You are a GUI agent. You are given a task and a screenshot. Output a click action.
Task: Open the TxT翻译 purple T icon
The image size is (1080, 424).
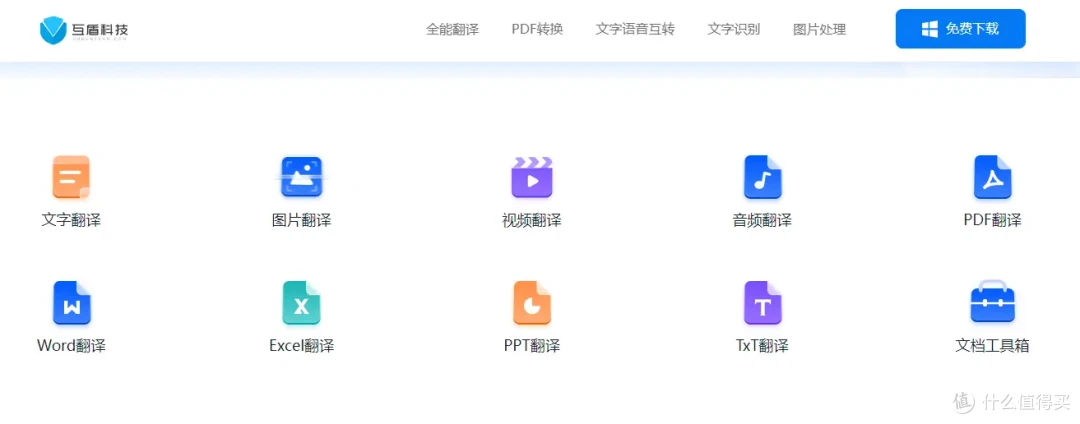(762, 303)
